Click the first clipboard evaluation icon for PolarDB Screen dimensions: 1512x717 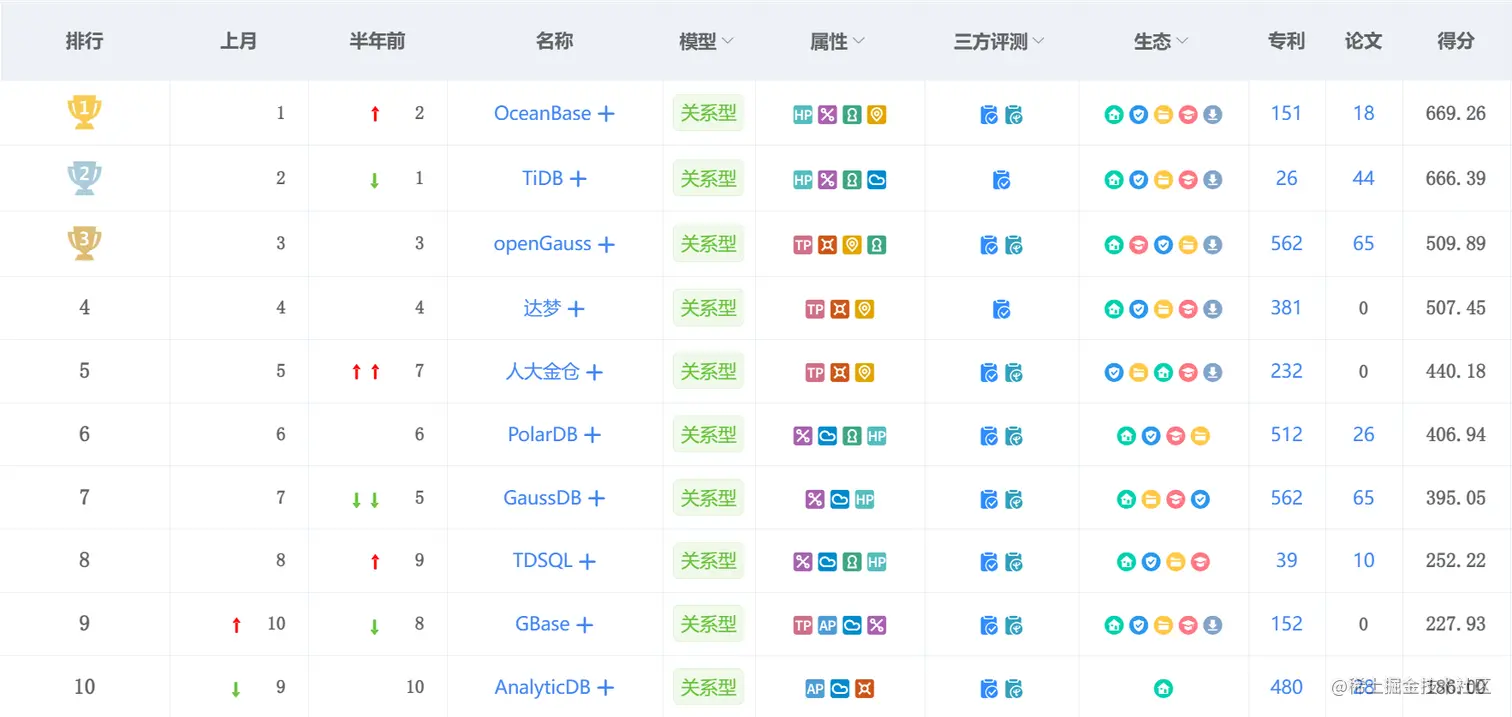coord(989,436)
